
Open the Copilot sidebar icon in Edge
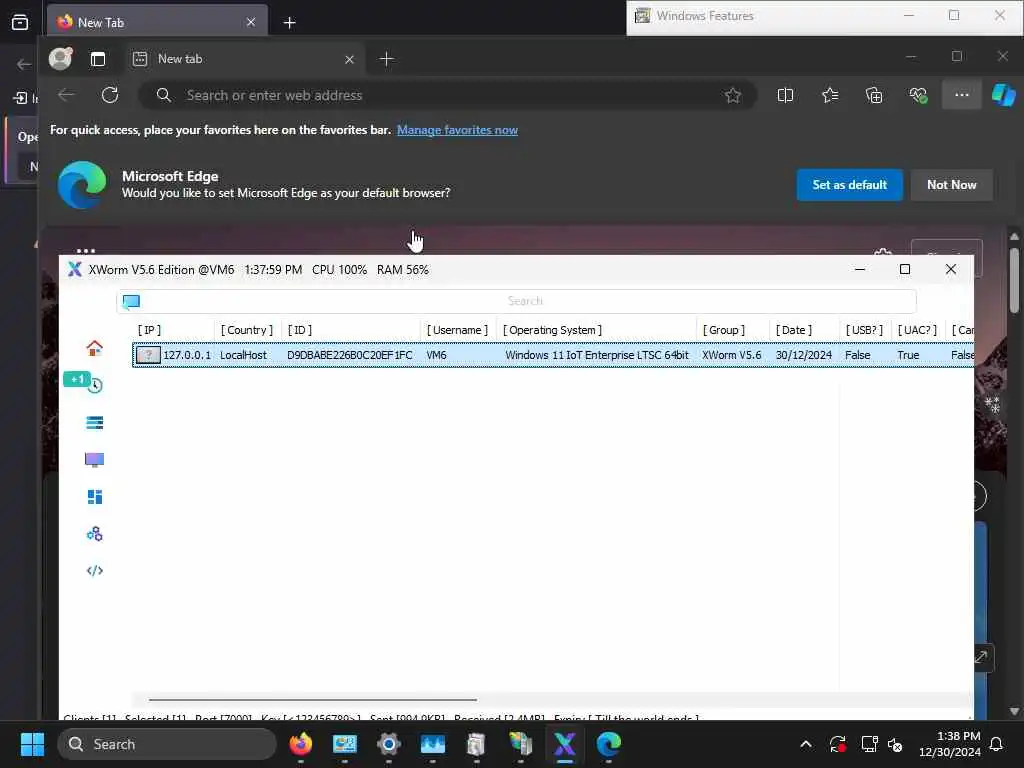[1003, 95]
